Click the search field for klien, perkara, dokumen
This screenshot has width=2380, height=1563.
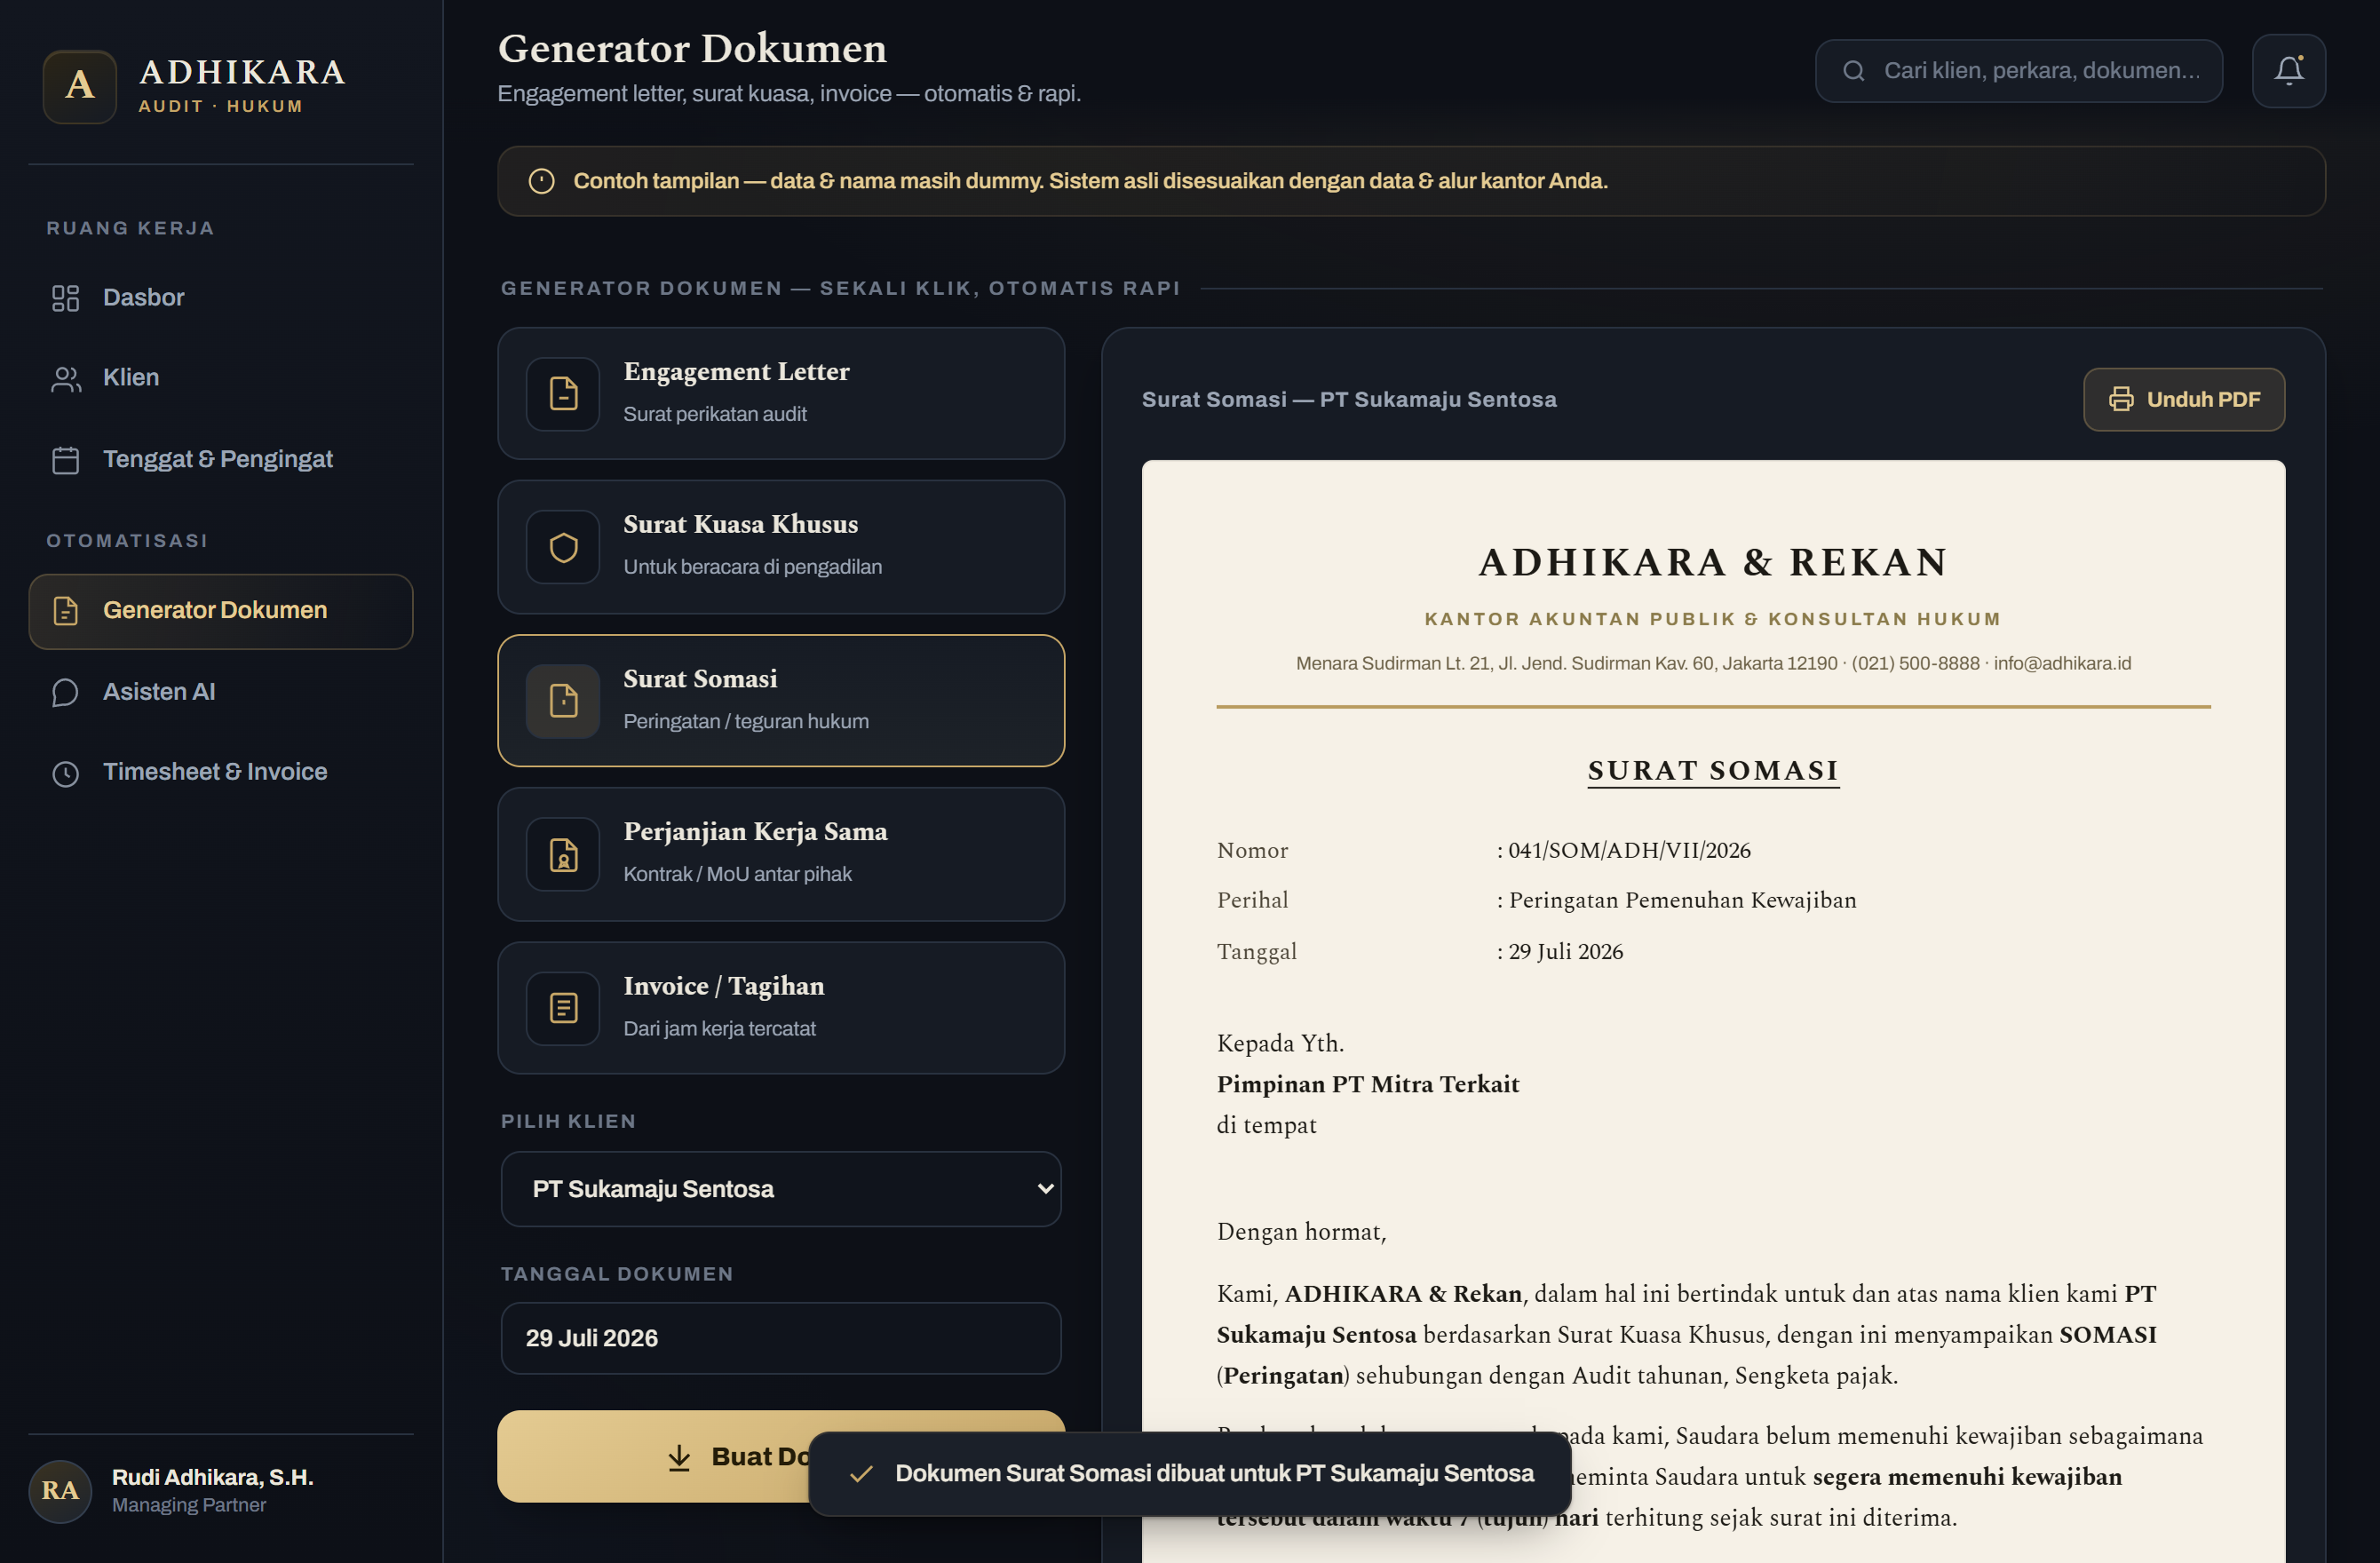(x=2018, y=71)
